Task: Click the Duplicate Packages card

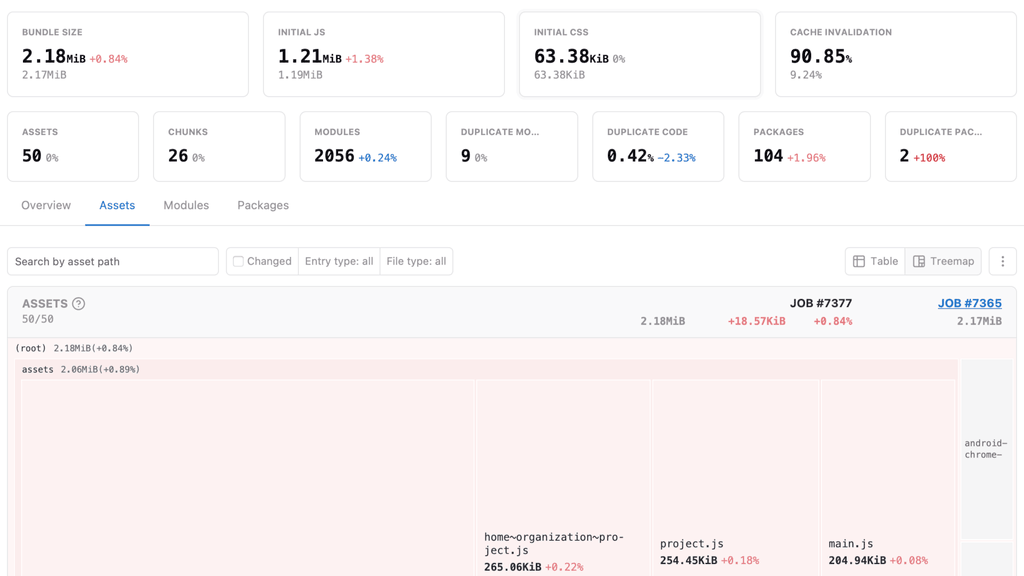Action: pyautogui.click(x=951, y=146)
